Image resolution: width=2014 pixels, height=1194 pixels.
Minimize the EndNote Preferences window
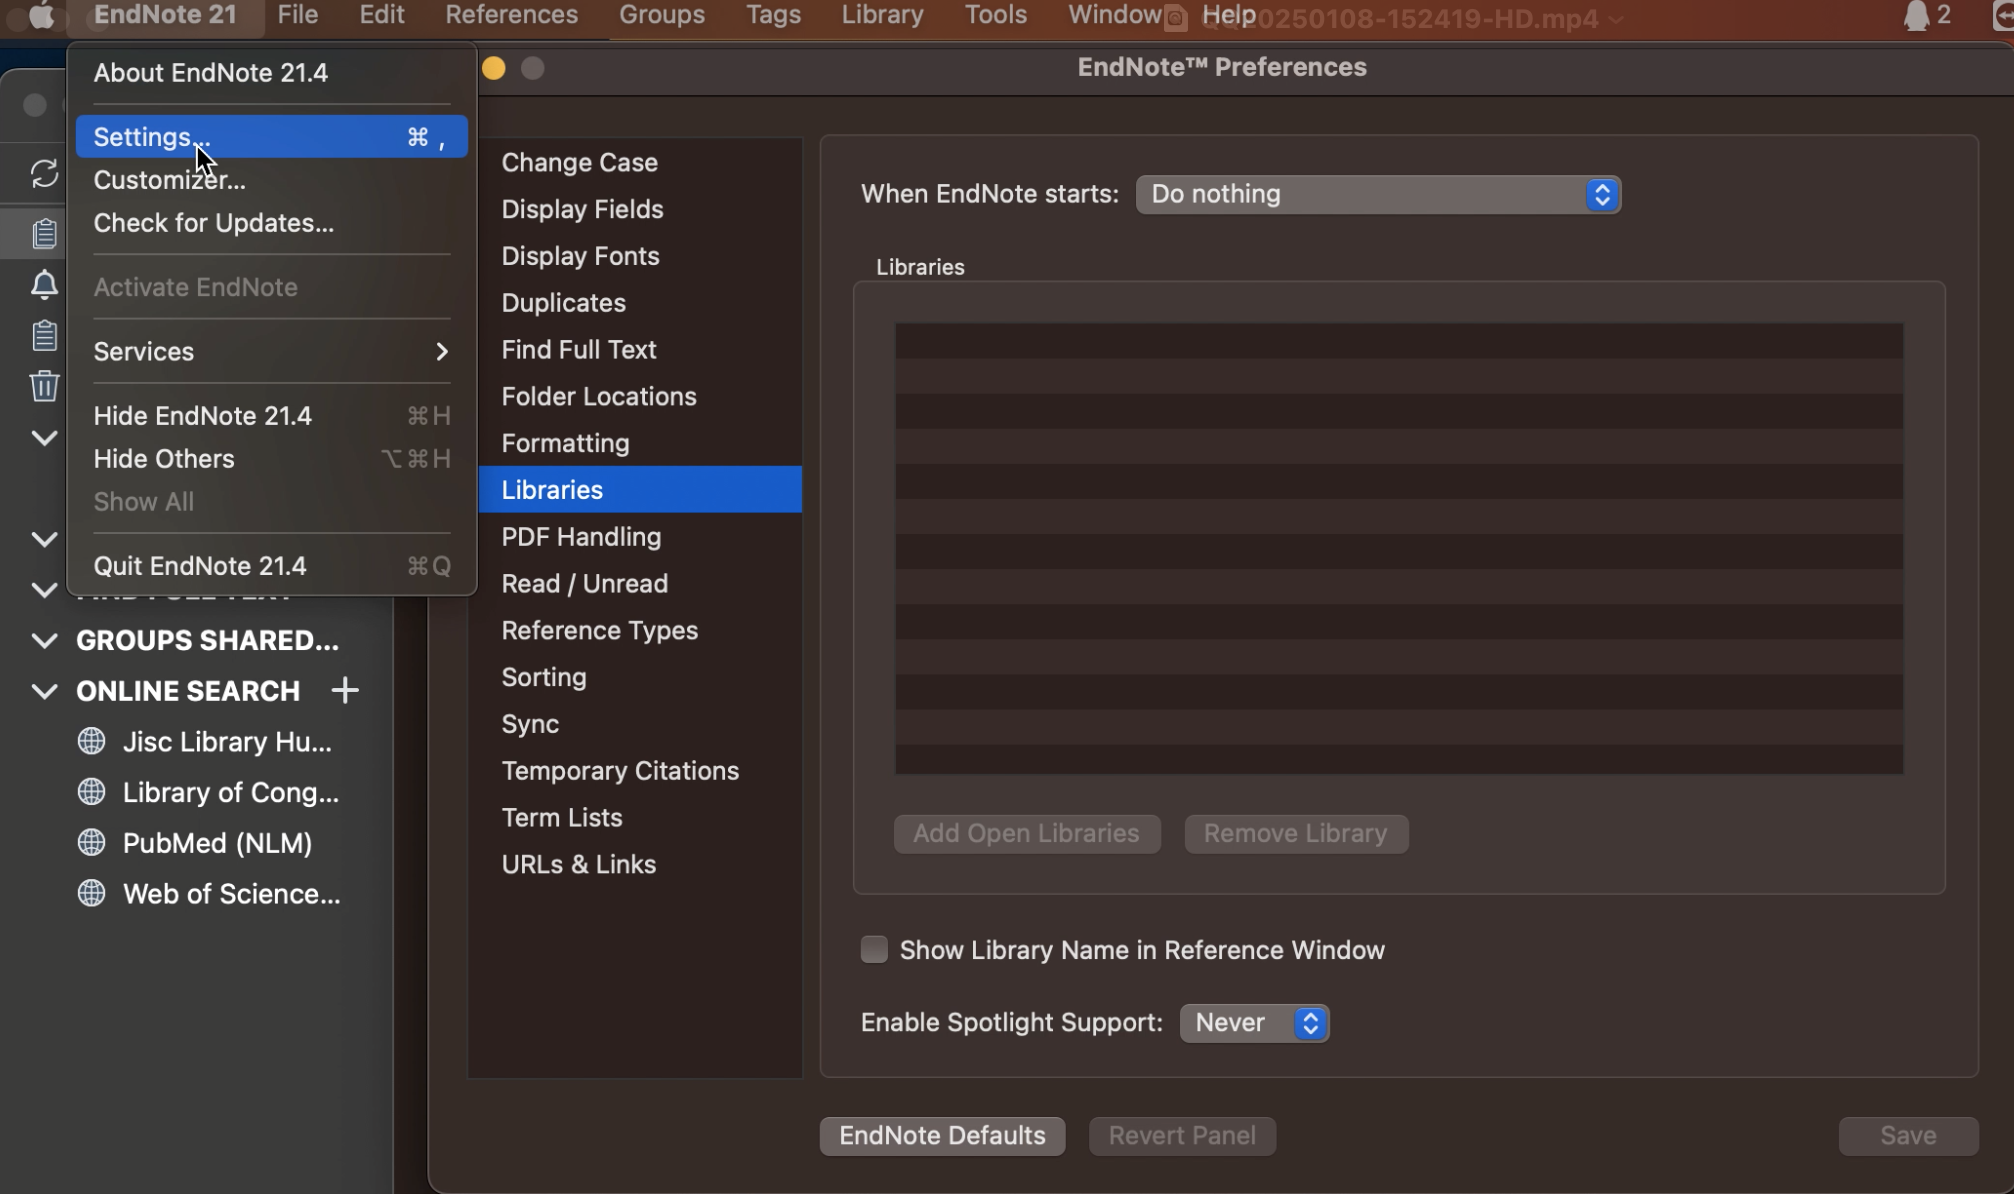pyautogui.click(x=494, y=68)
